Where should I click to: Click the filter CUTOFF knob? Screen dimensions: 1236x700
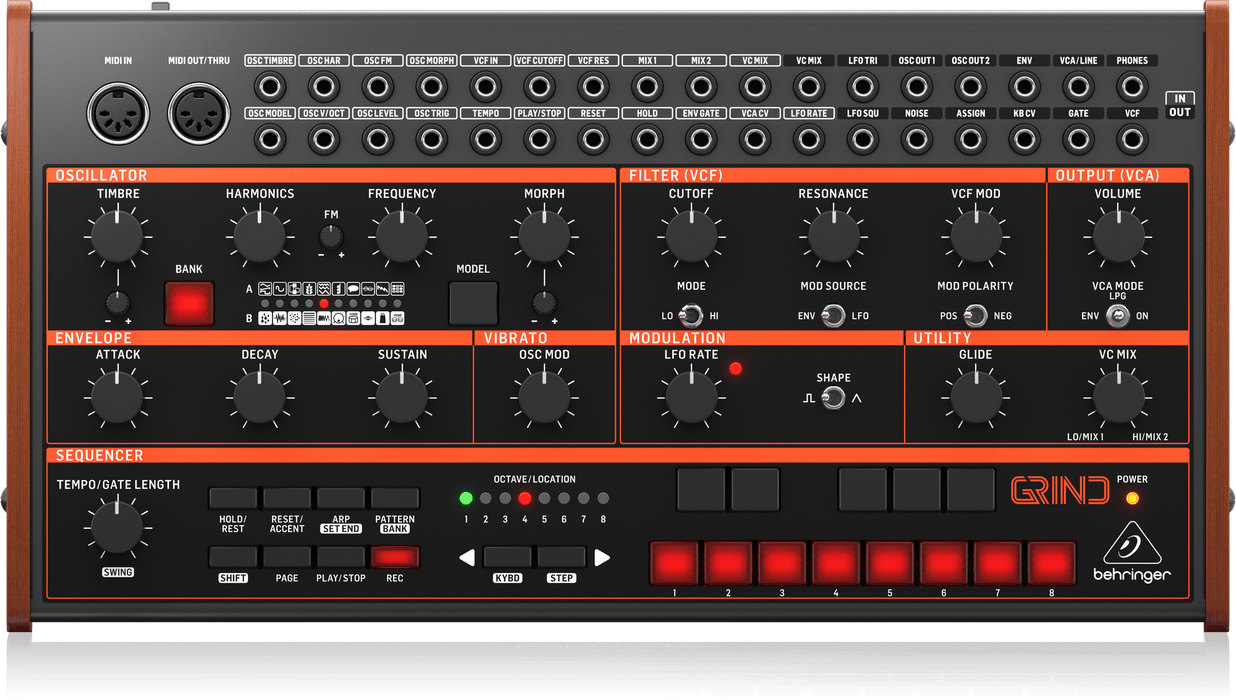(x=690, y=236)
